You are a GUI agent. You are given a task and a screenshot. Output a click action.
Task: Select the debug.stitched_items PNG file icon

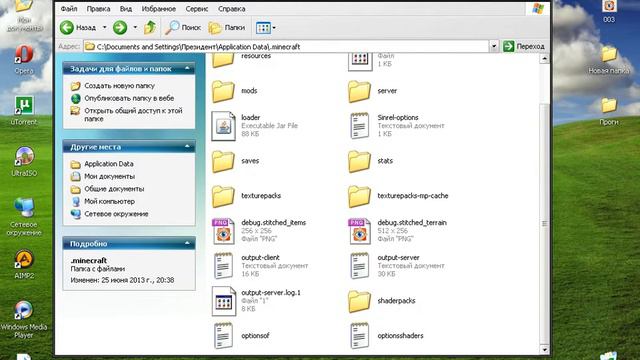[223, 231]
